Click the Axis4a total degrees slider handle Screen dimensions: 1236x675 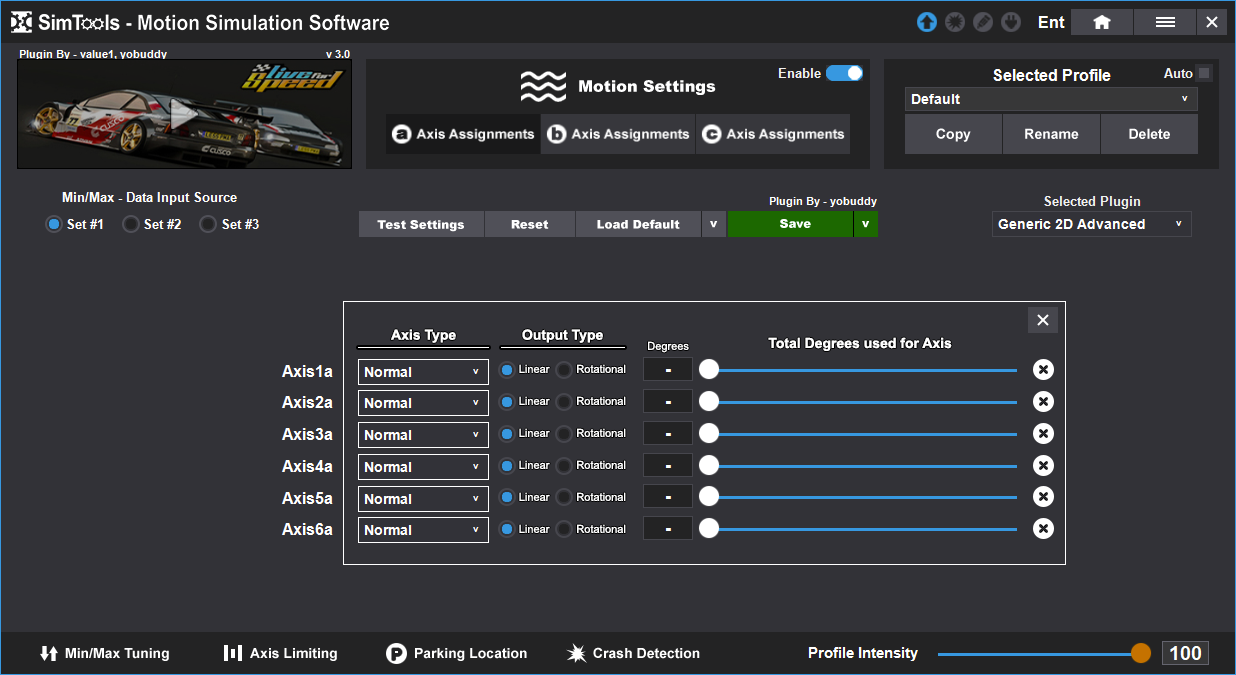tap(709, 466)
